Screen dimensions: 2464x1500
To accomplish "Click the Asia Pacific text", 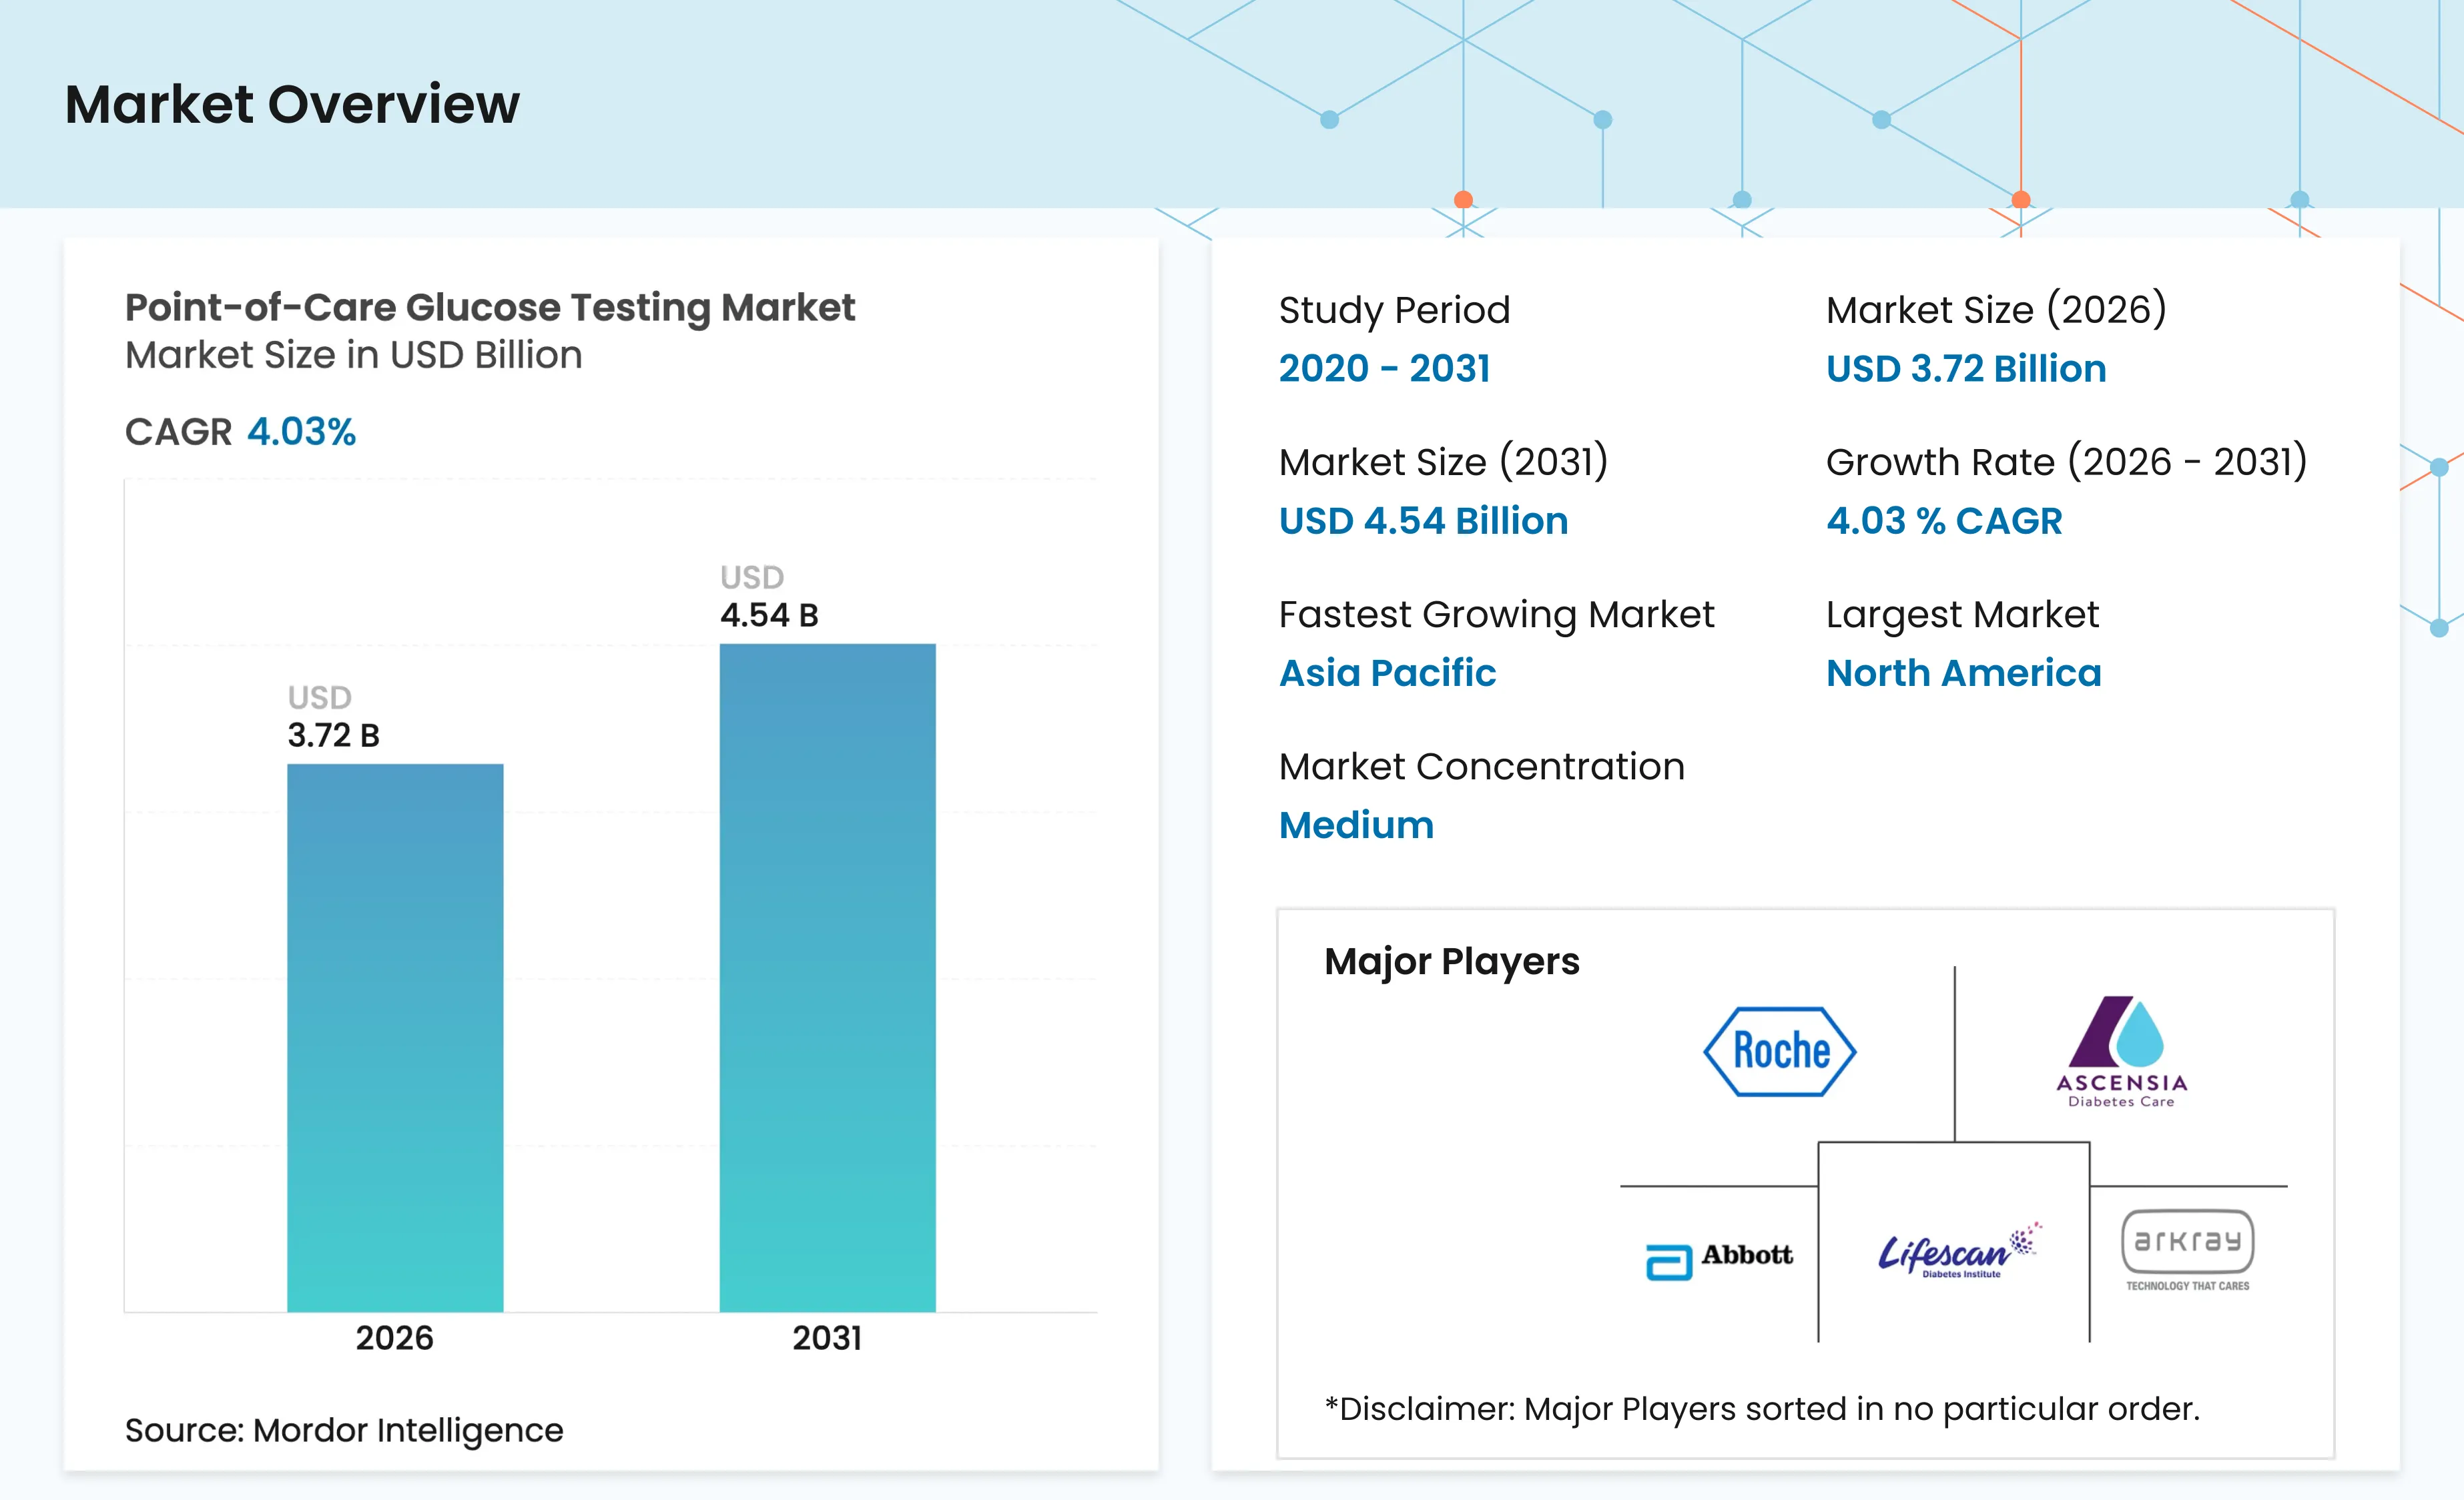I will coord(1387,673).
